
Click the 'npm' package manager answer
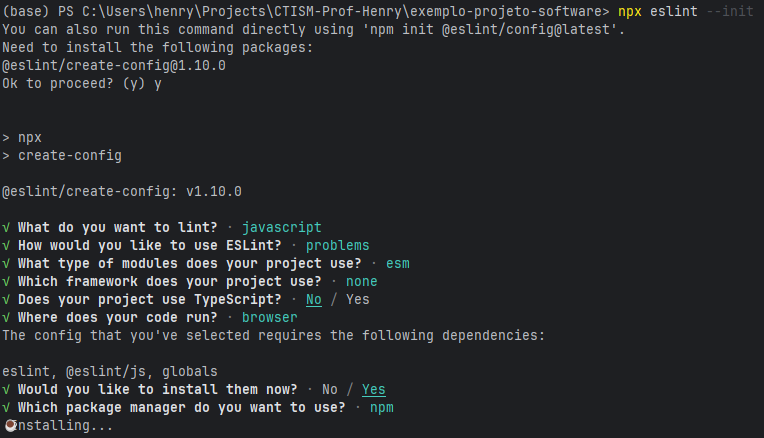pos(382,407)
